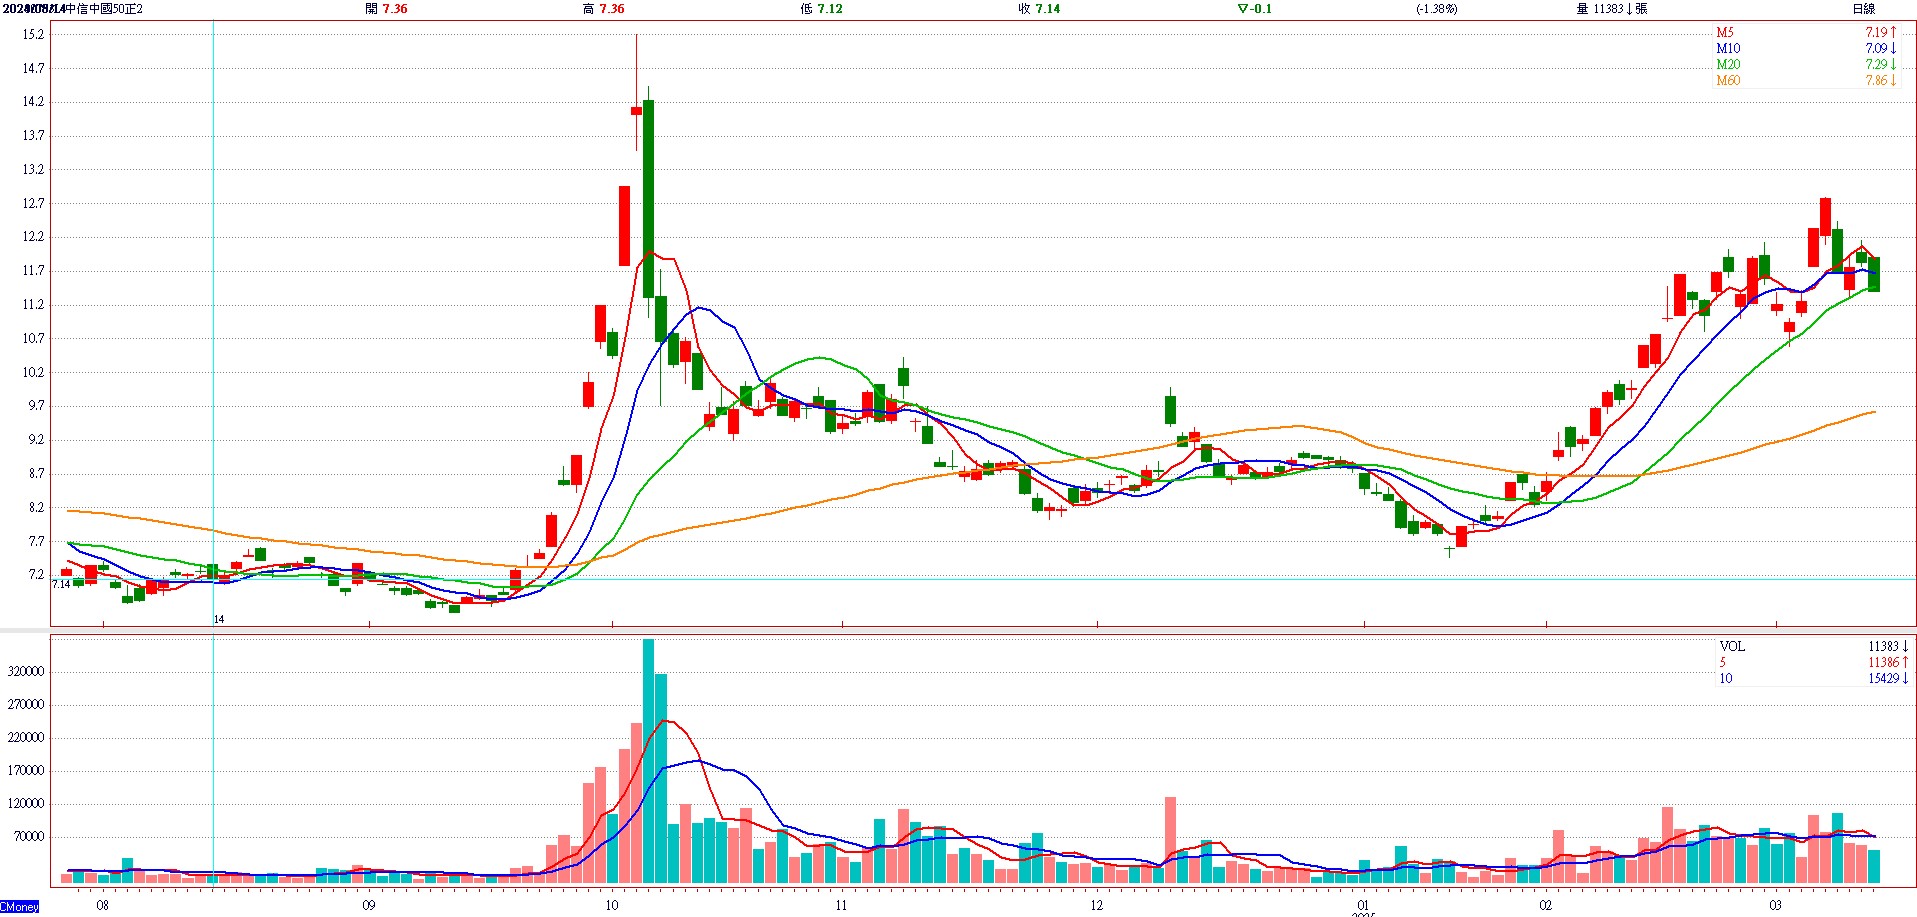The height and width of the screenshot is (917, 1917).
Task: Select the 日線 daily chart label
Action: [x=1864, y=9]
